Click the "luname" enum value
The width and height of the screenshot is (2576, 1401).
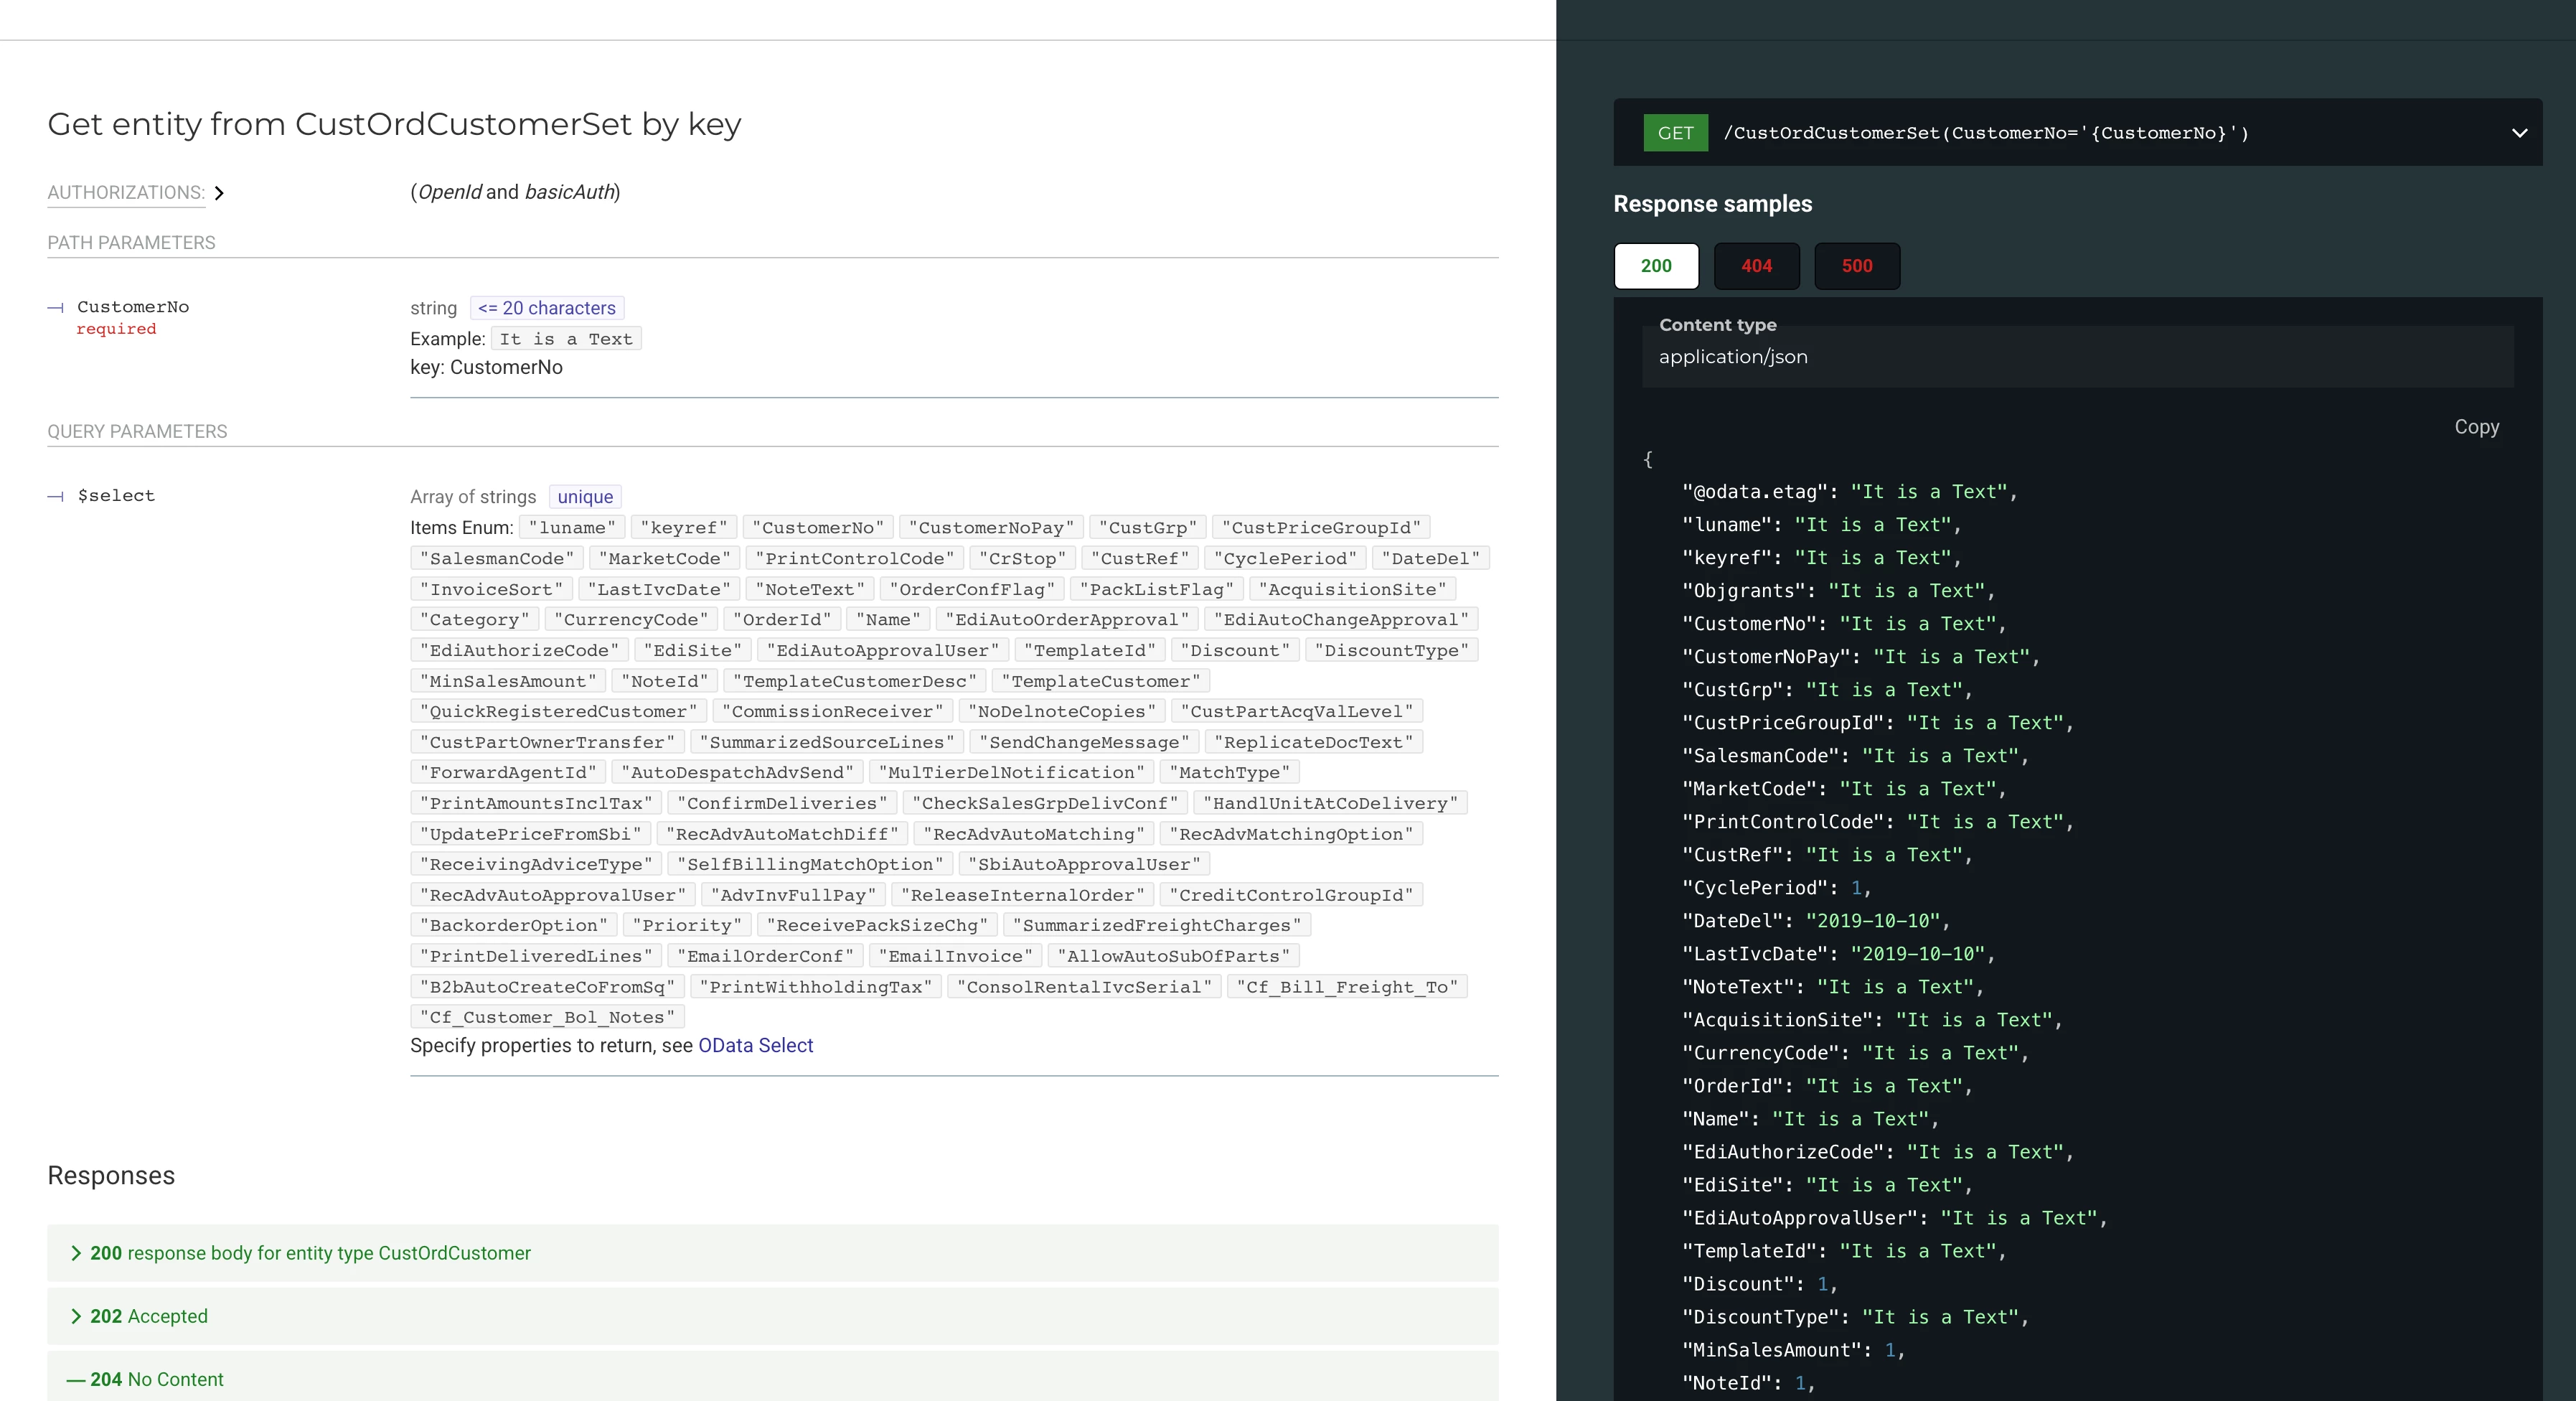(572, 528)
